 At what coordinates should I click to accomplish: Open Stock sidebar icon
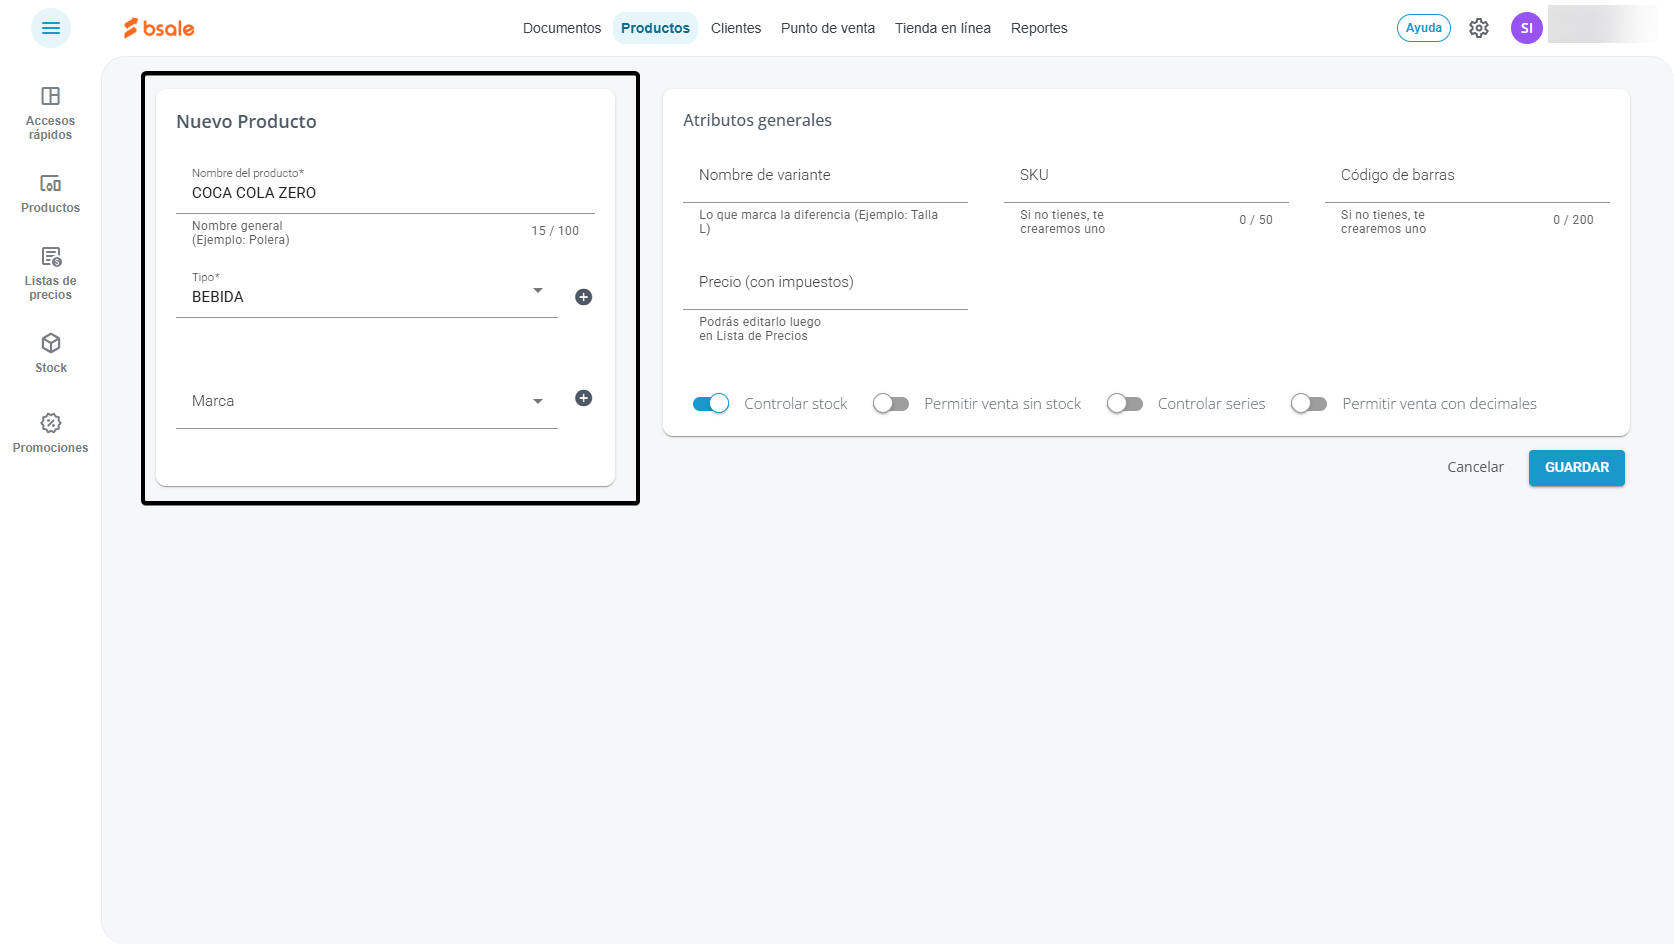[x=50, y=354]
